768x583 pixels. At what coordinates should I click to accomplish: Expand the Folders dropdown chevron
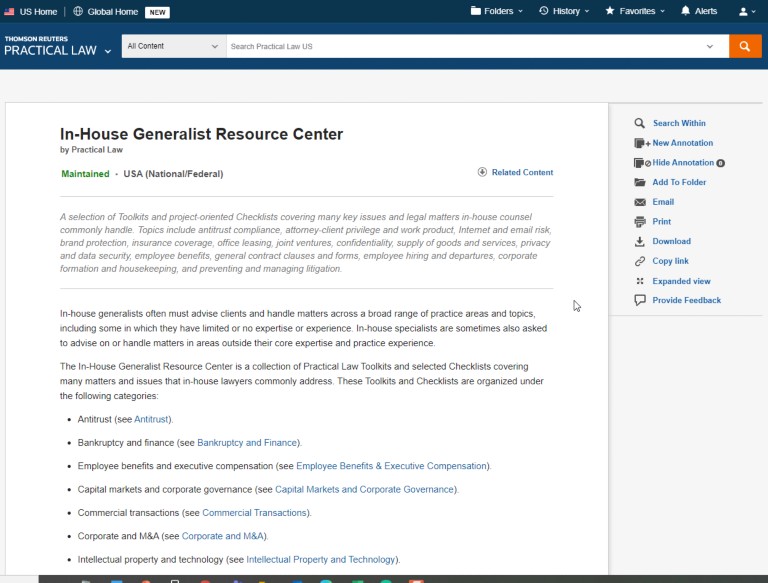520,11
